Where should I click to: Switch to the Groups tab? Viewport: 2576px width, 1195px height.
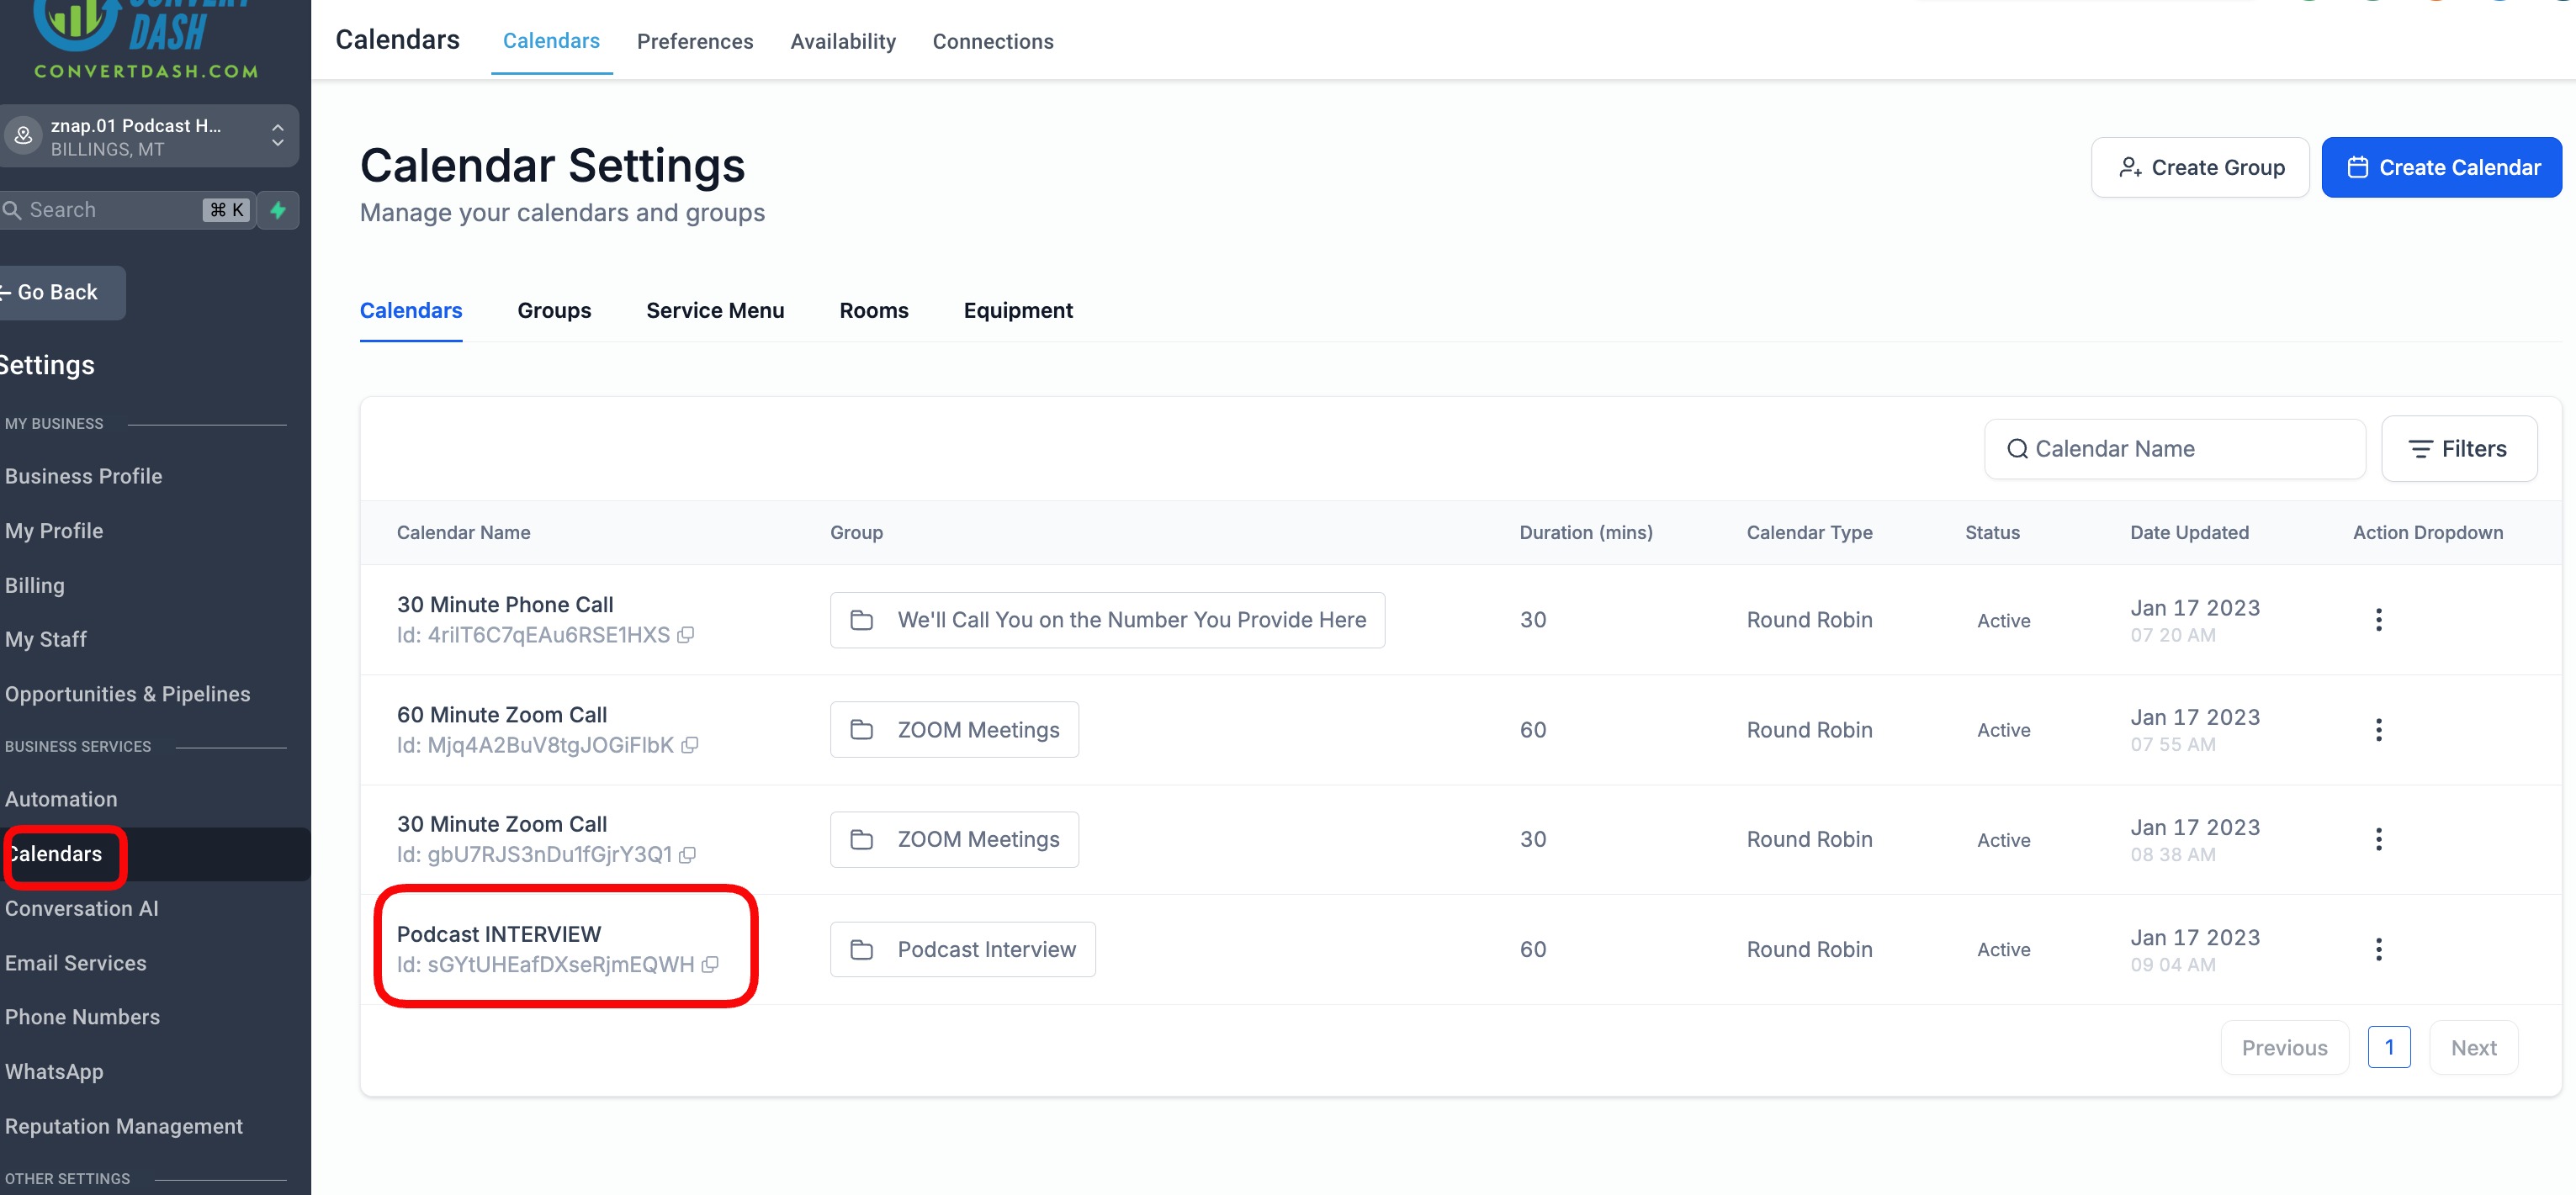point(554,311)
